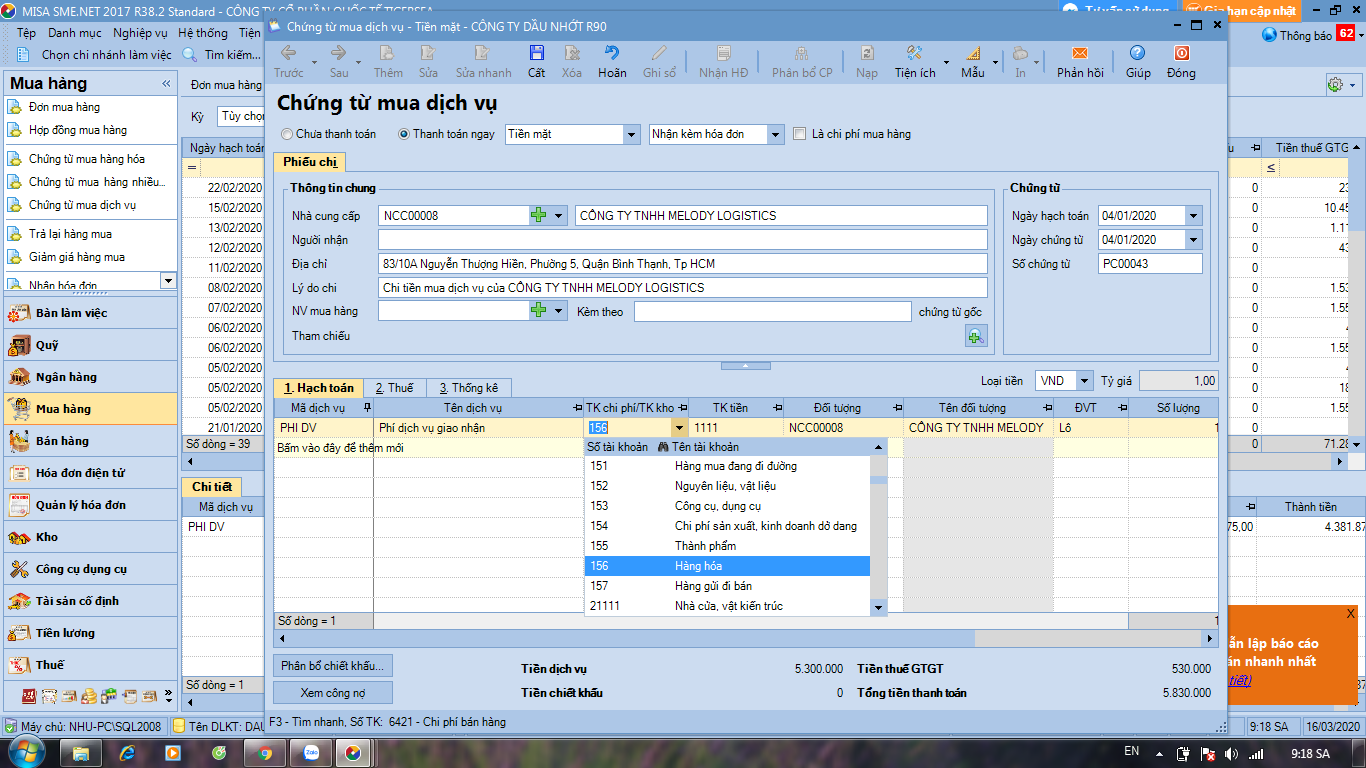The height and width of the screenshot is (768, 1366).
Task: Tick the Là chi phí mua hàng checkbox
Action: tap(800, 134)
